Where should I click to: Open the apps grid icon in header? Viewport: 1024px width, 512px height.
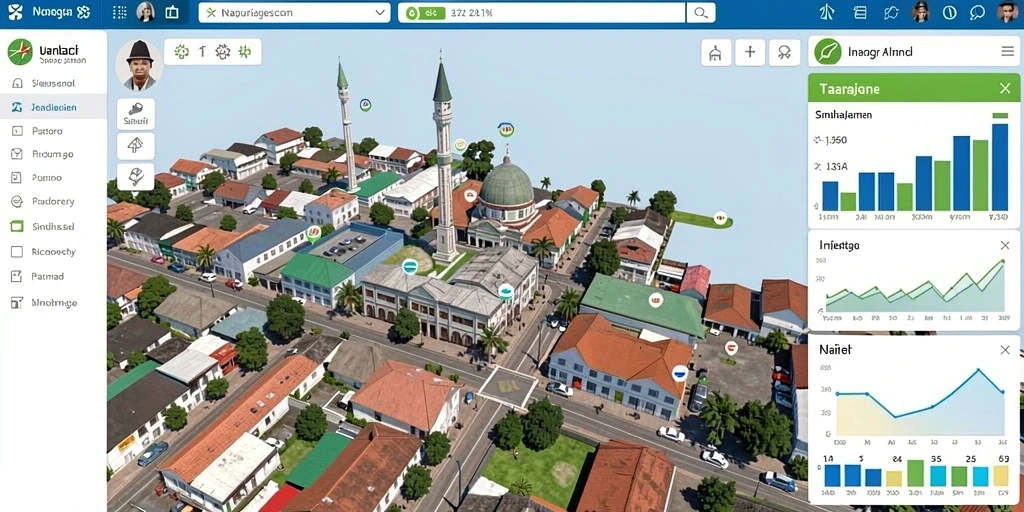120,12
